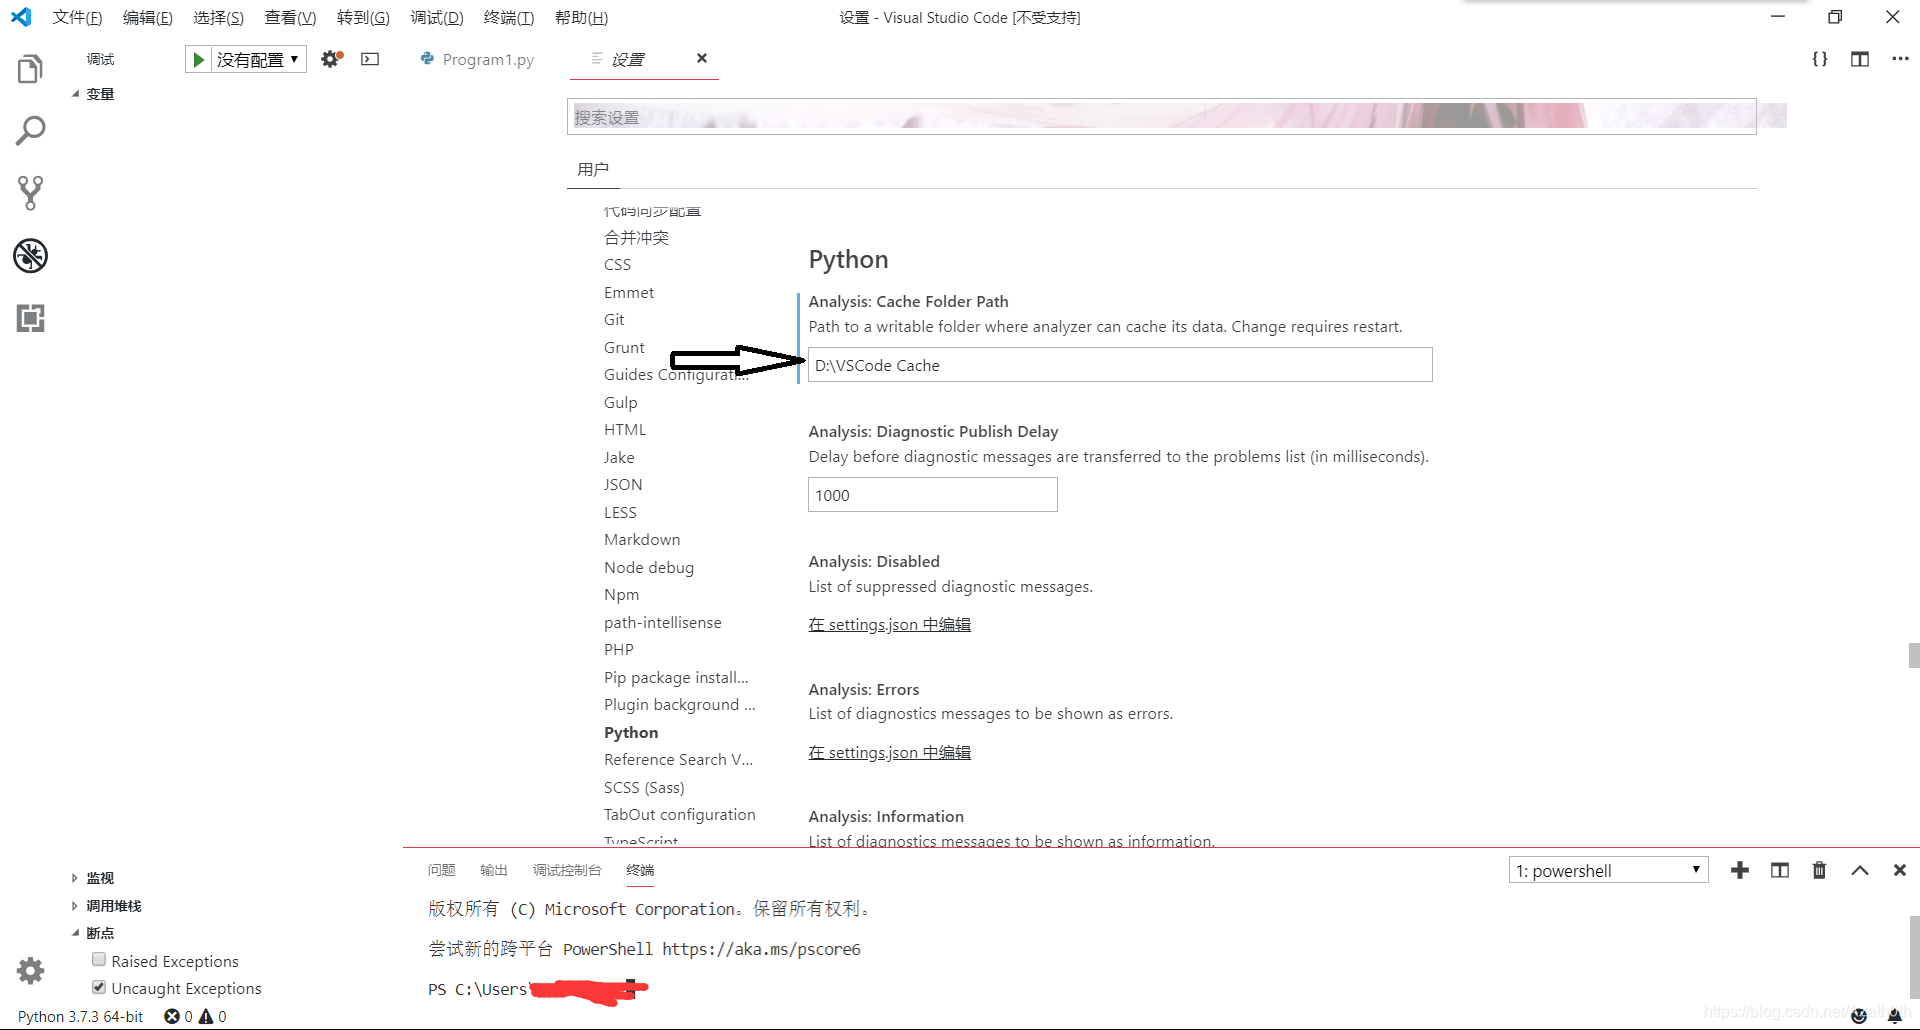Create new terminal with plus icon
Image resolution: width=1920 pixels, height=1030 pixels.
pyautogui.click(x=1740, y=870)
